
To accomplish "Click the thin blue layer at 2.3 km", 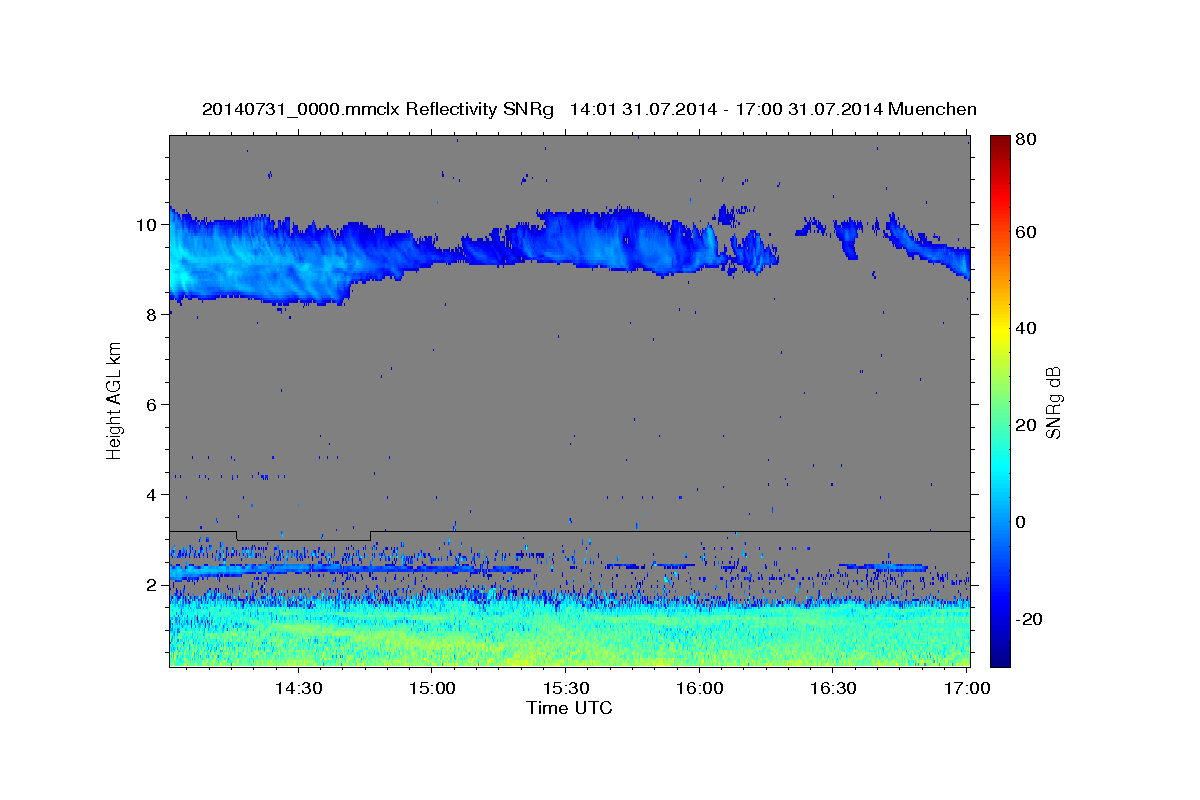I will point(350,570).
